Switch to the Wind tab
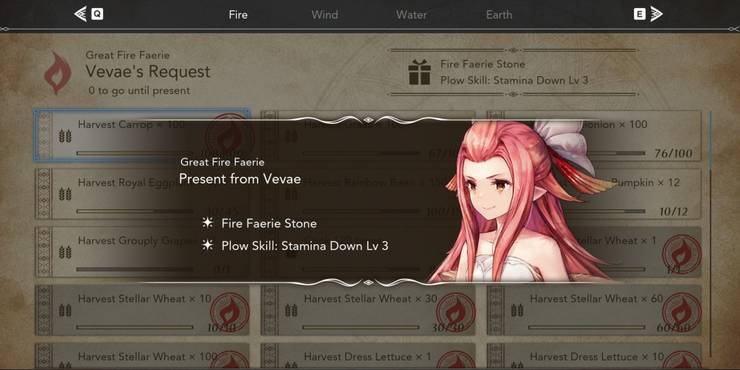 325,15
